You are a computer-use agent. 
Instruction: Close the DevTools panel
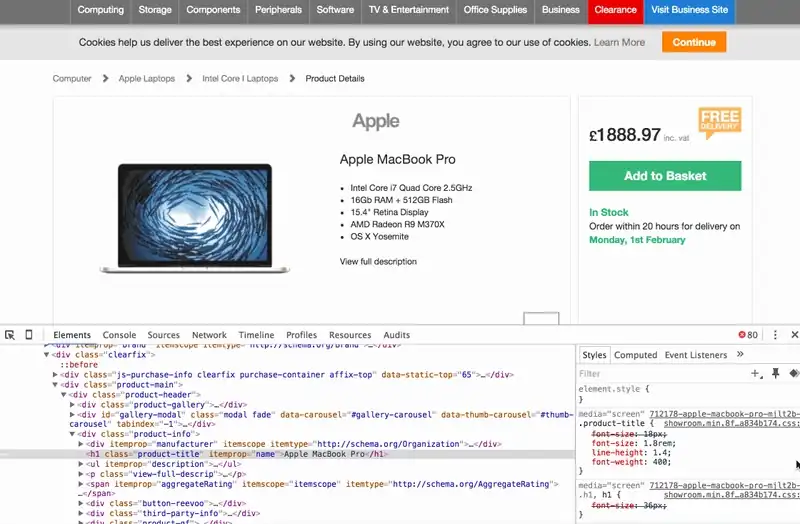click(x=794, y=335)
